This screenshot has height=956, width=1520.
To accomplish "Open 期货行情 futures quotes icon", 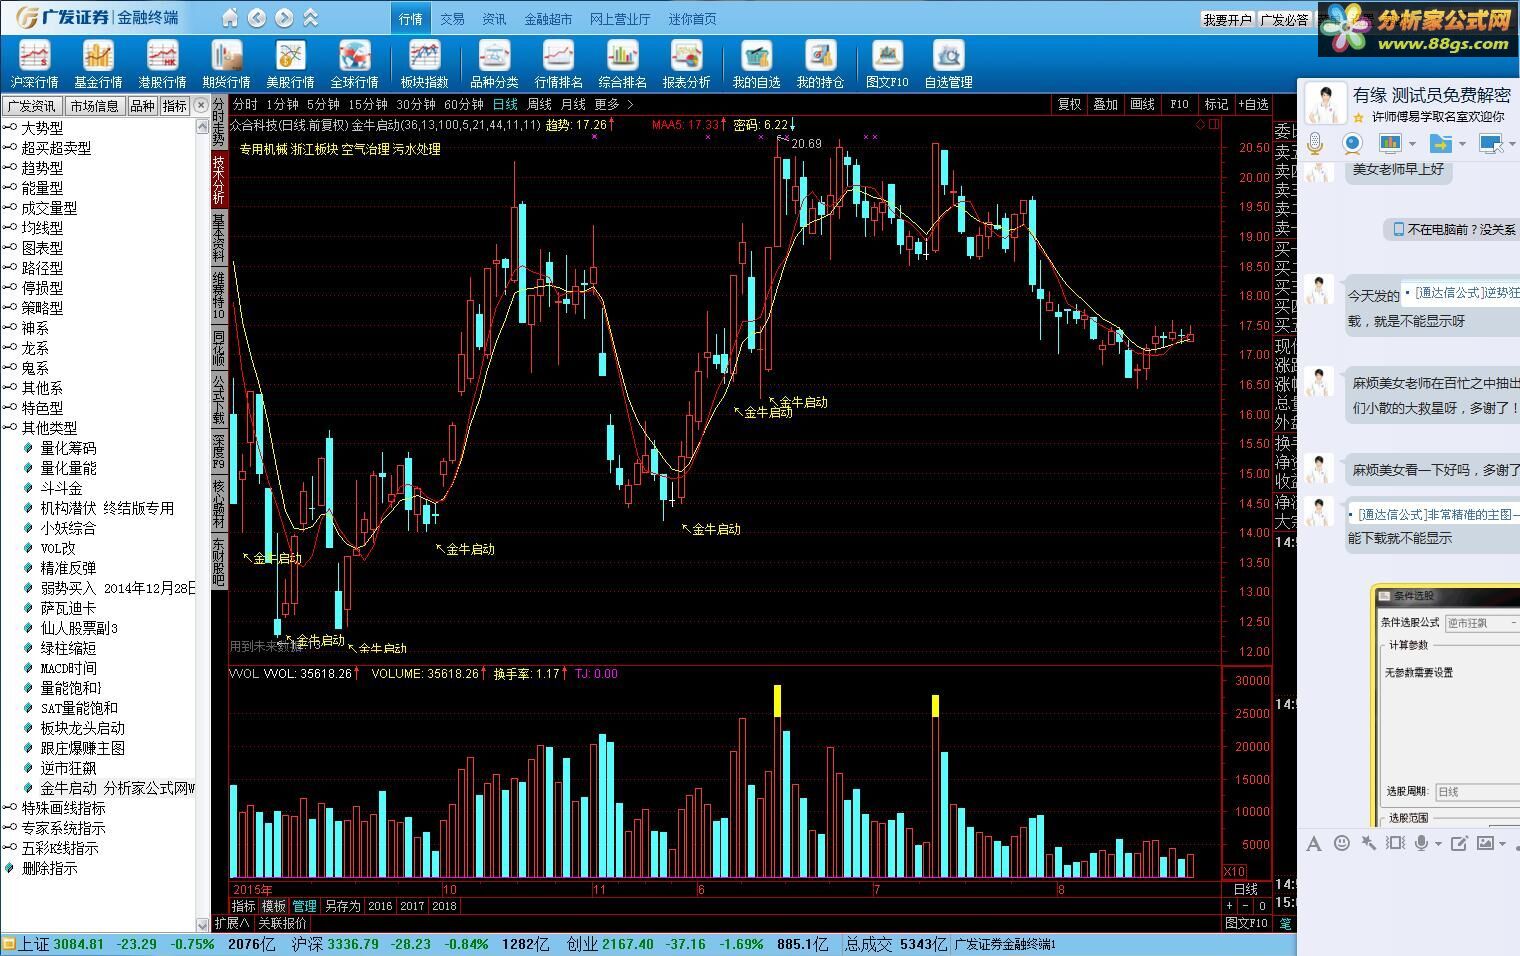I will [226, 65].
